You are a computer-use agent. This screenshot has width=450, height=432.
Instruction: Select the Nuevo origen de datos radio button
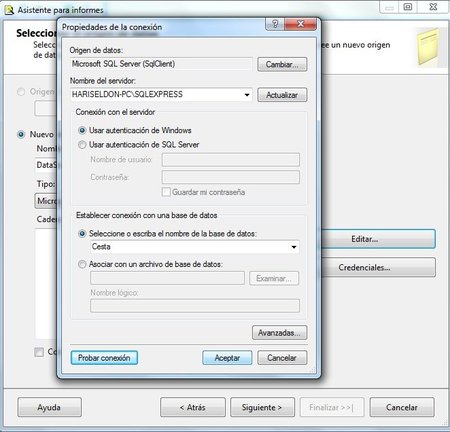coord(21,134)
